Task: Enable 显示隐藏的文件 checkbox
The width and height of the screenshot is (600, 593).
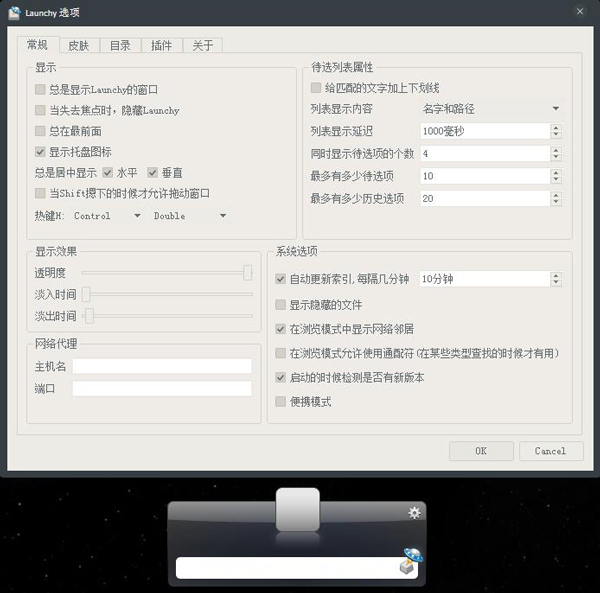Action: (280, 305)
